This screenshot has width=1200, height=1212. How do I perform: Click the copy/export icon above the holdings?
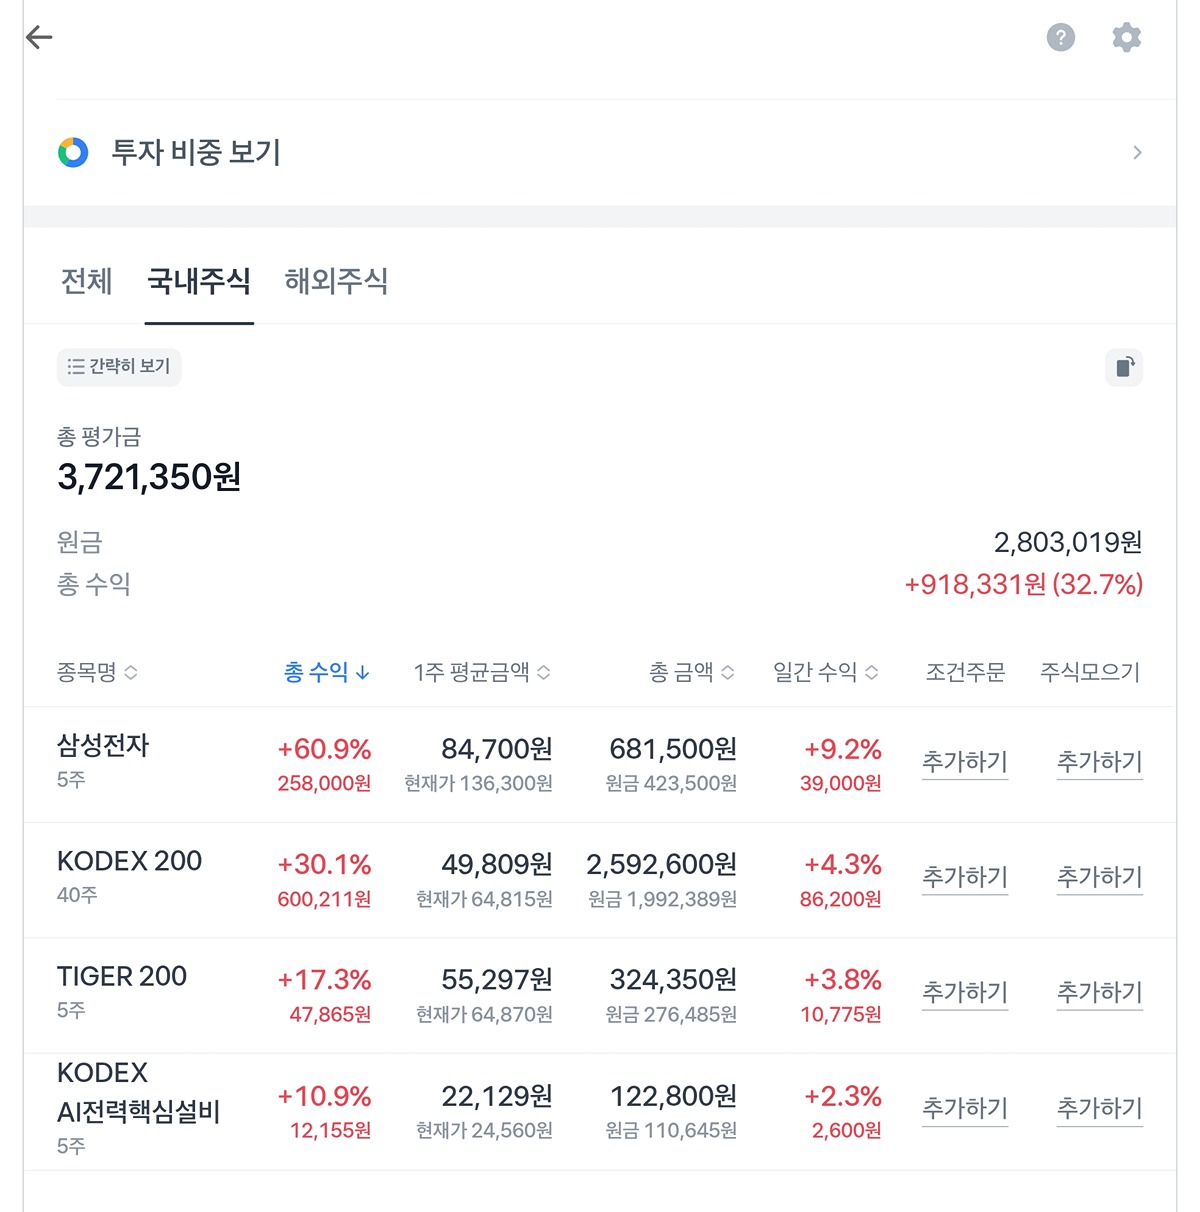click(1124, 367)
